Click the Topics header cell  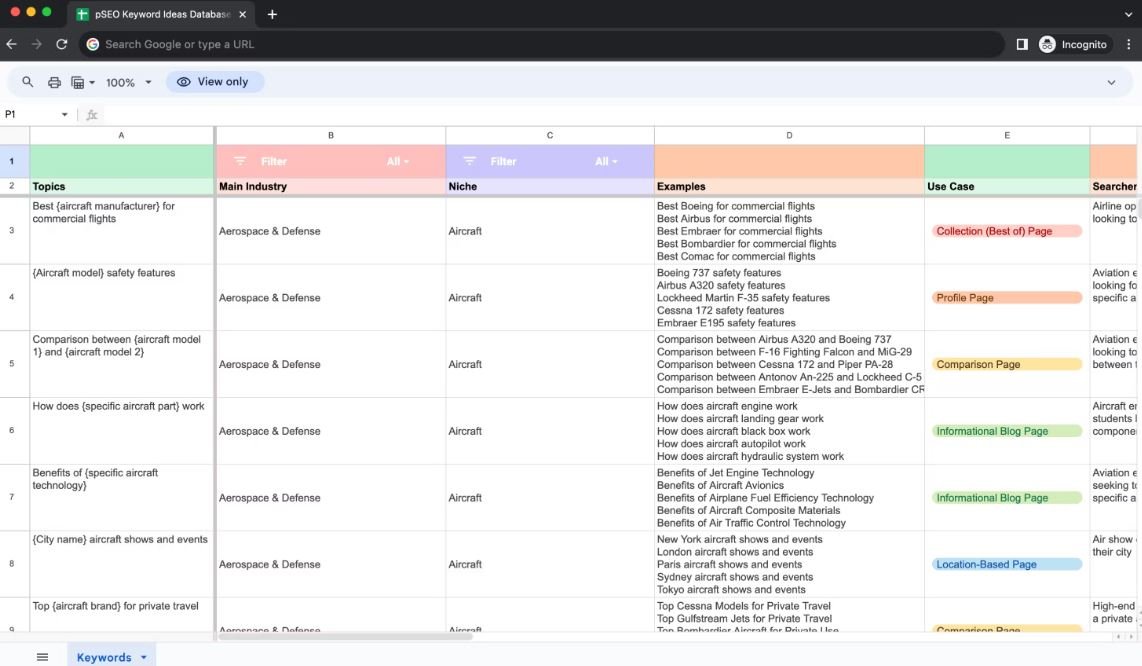click(x=122, y=187)
